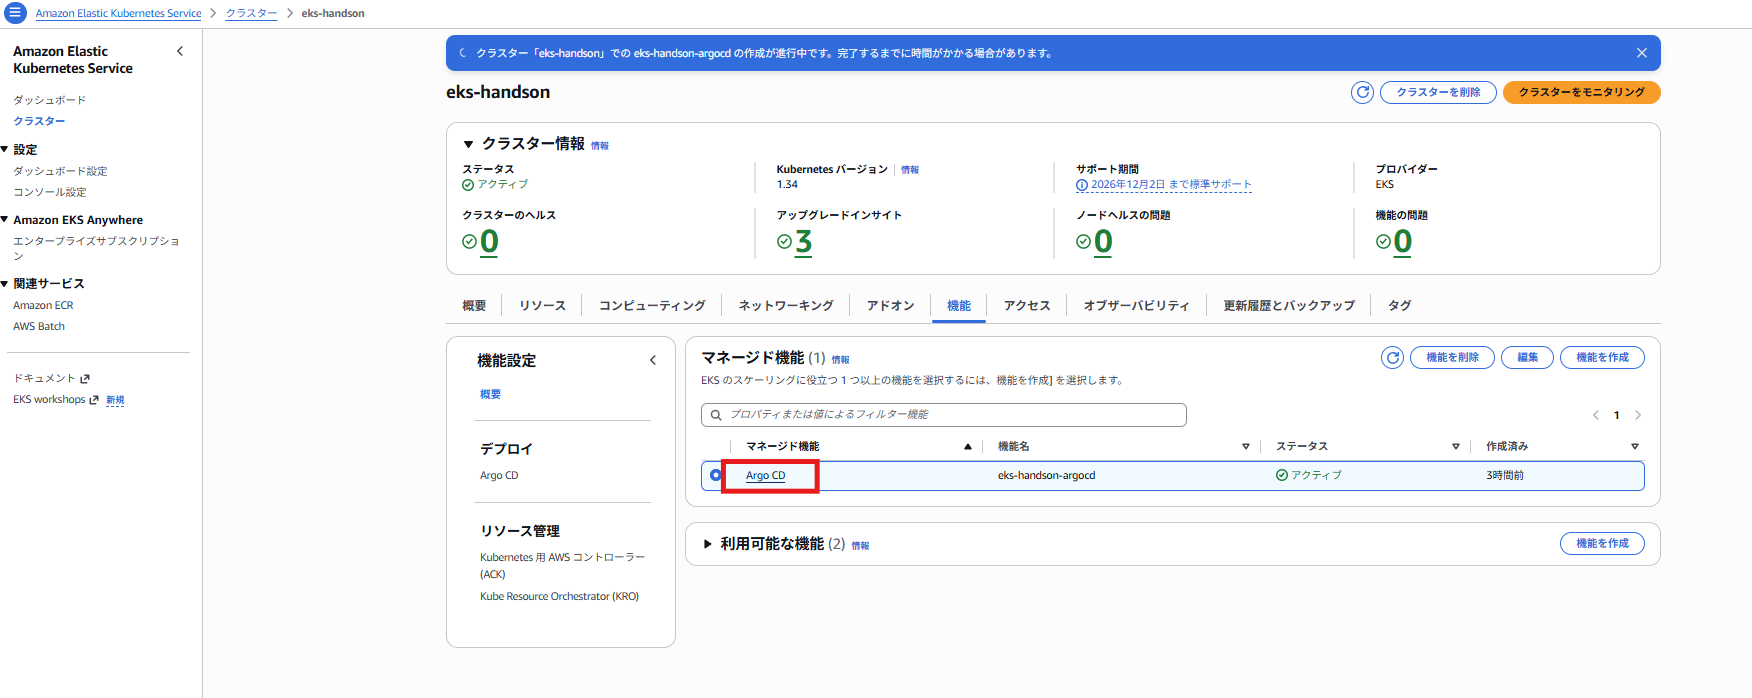This screenshot has width=1752, height=698.
Task: Open the 情報 link beside マネージド機能
Action: click(x=840, y=360)
